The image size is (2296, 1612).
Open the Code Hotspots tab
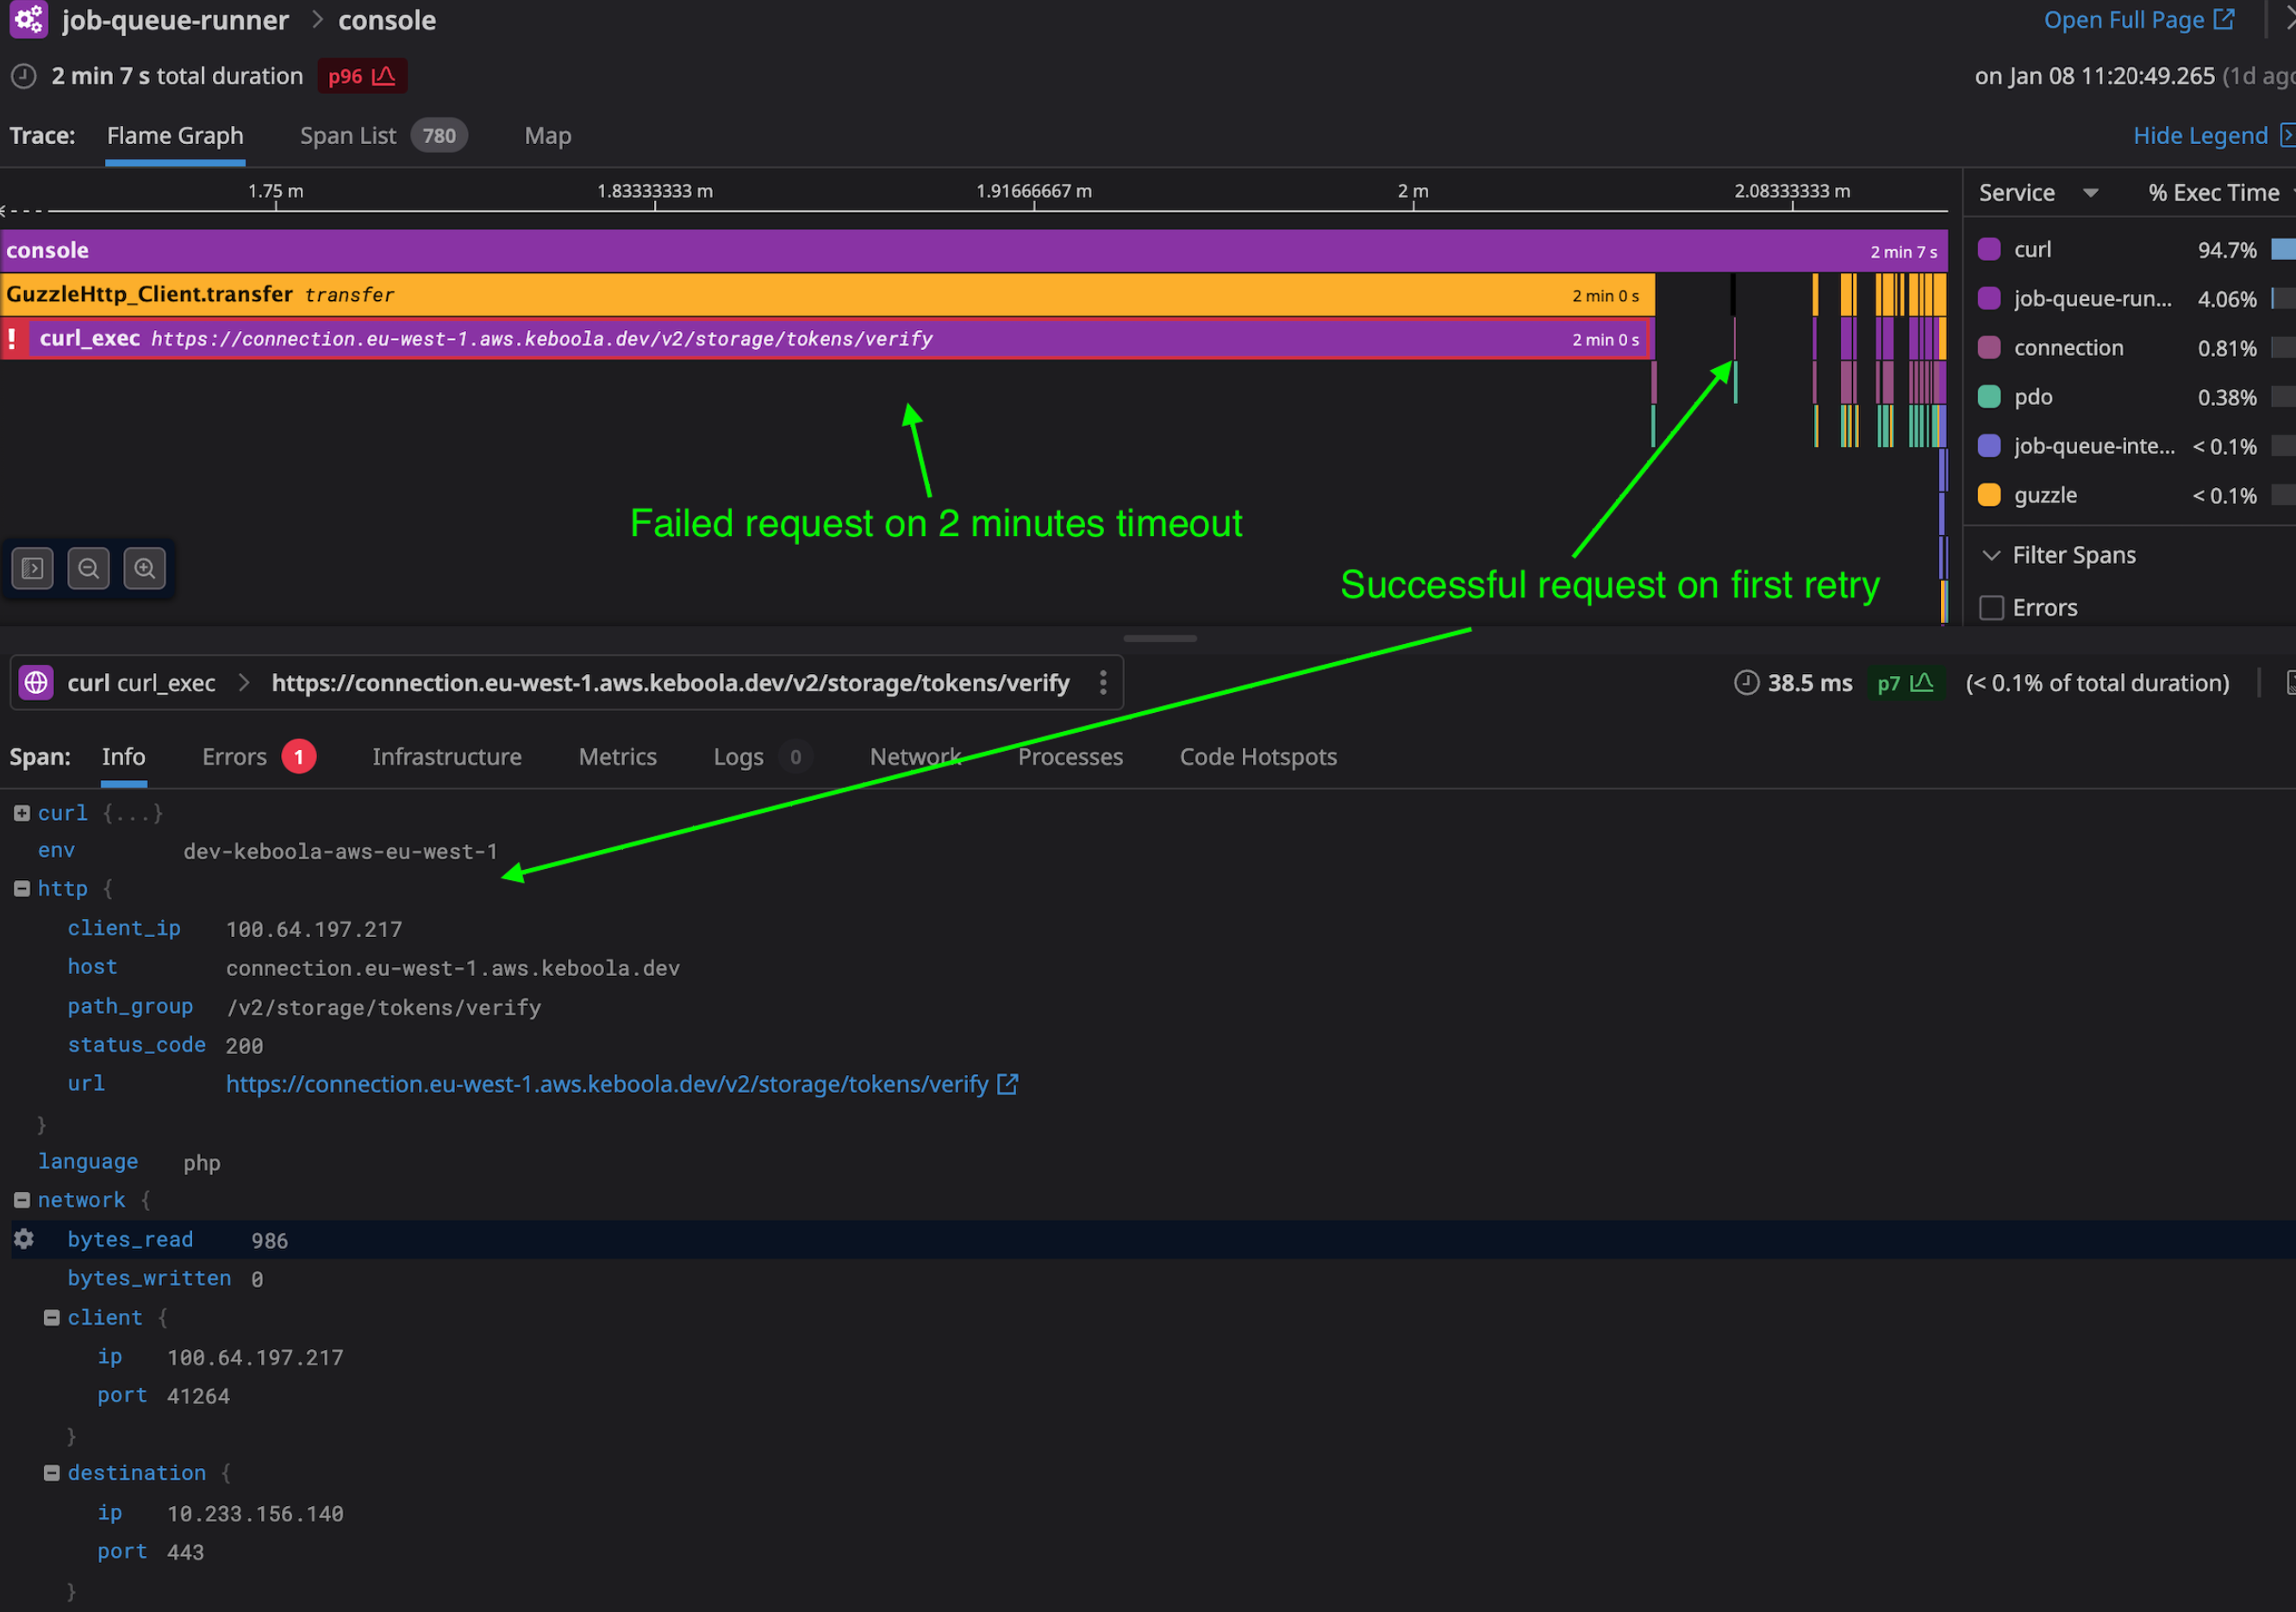coord(1258,757)
